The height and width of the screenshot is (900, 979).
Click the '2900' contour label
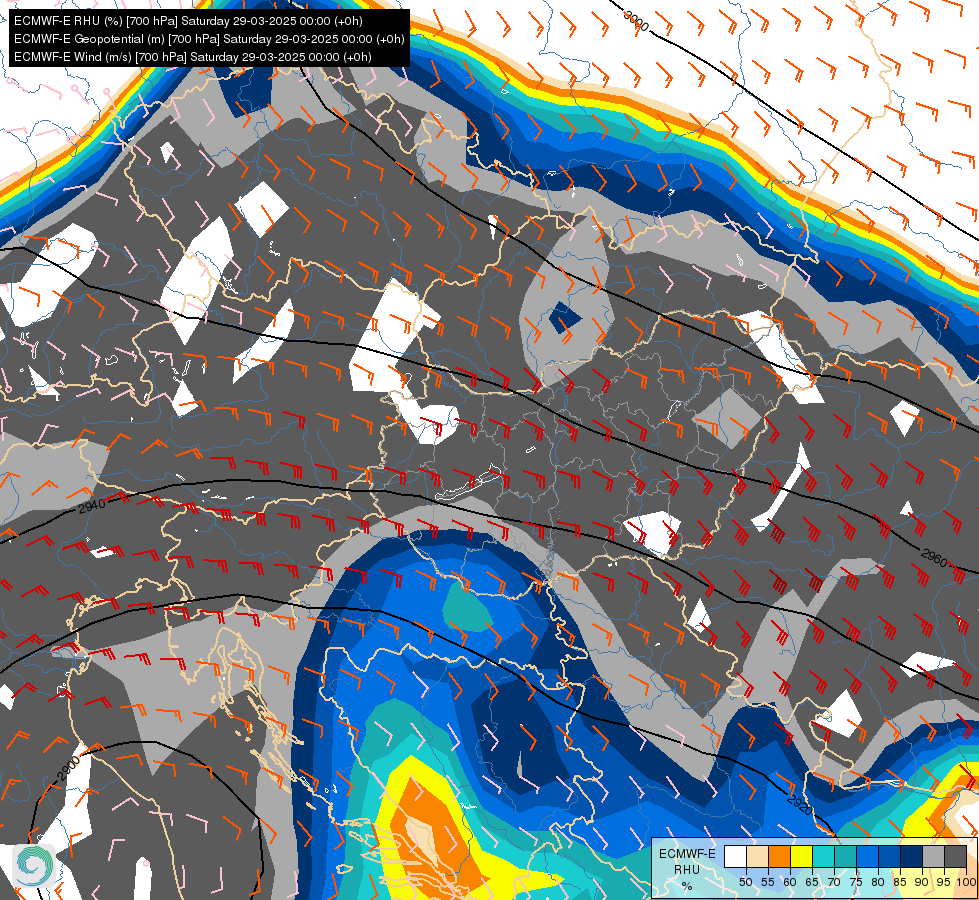[x=69, y=769]
